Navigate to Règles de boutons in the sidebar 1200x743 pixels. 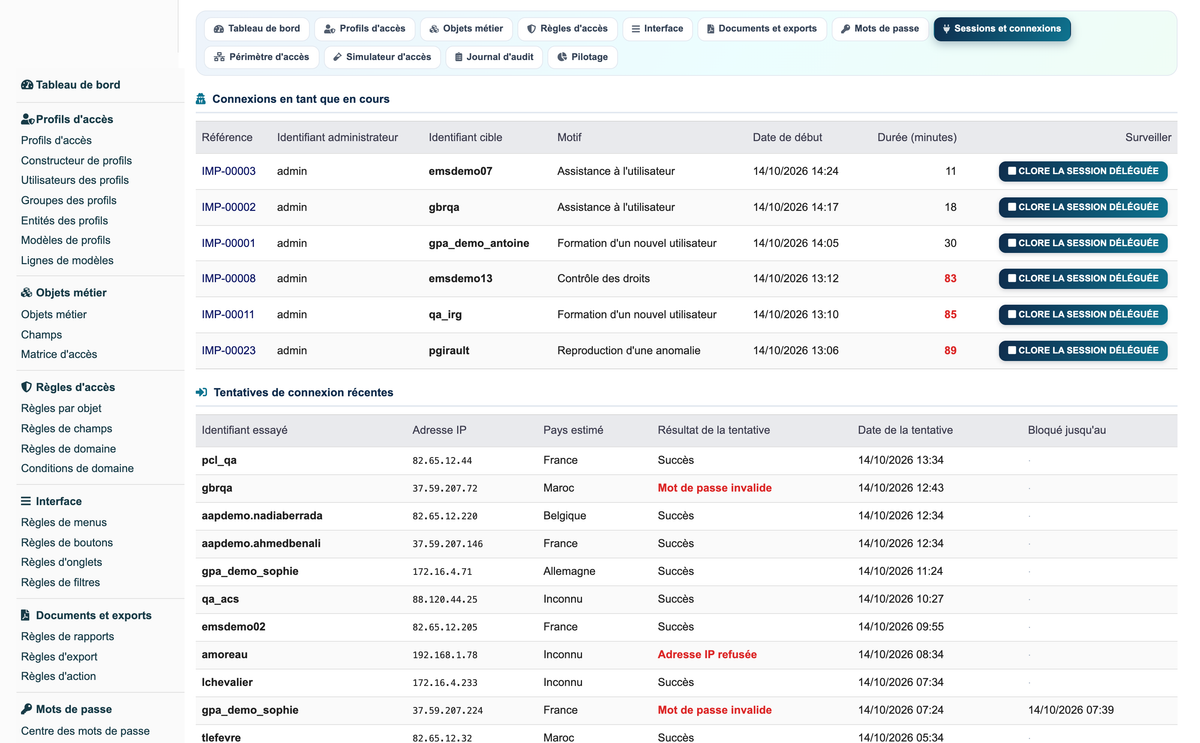click(x=67, y=542)
